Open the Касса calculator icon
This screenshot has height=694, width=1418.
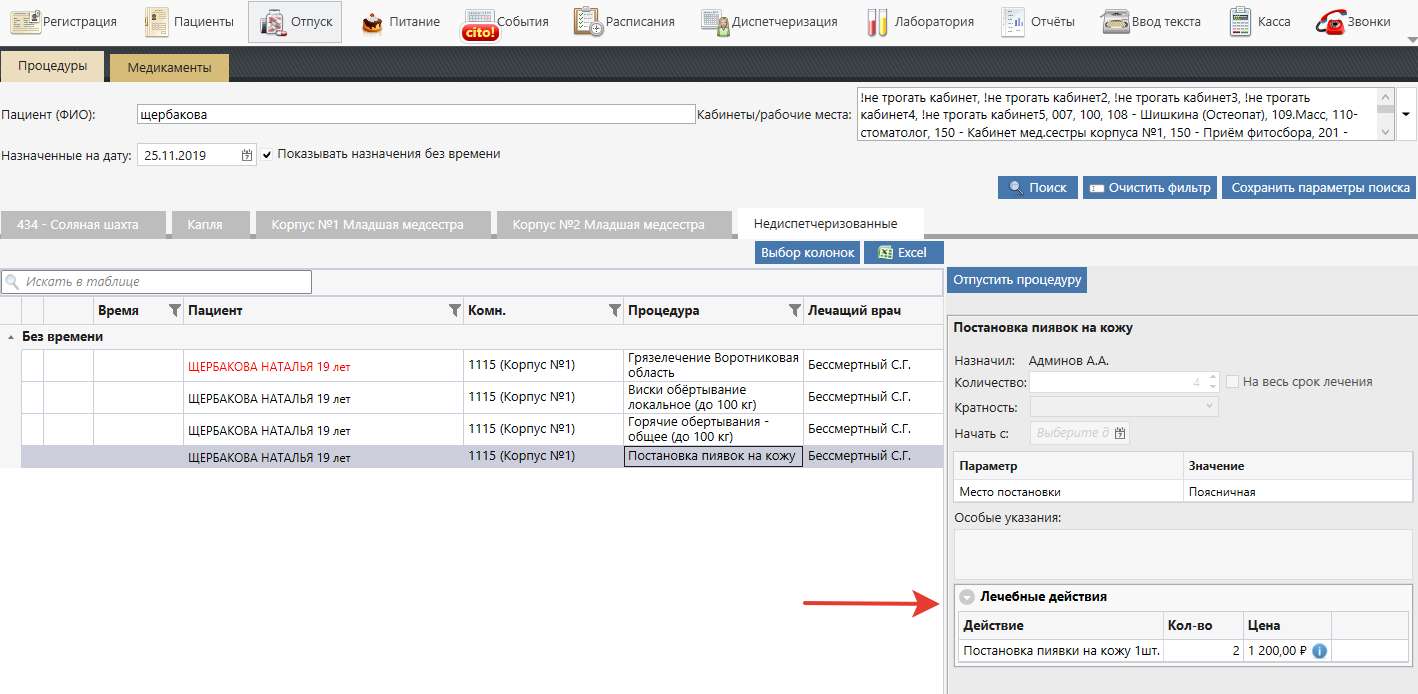pyautogui.click(x=1241, y=21)
